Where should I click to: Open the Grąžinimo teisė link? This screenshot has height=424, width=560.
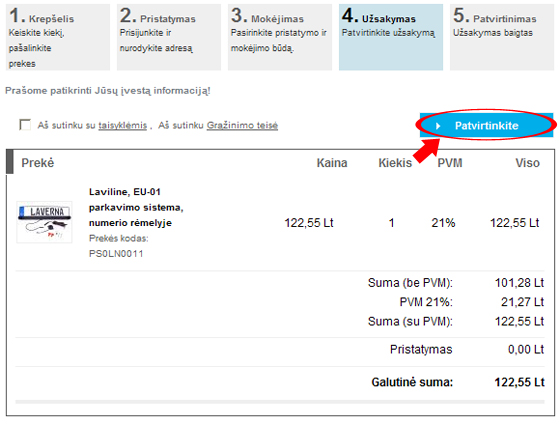point(242,125)
